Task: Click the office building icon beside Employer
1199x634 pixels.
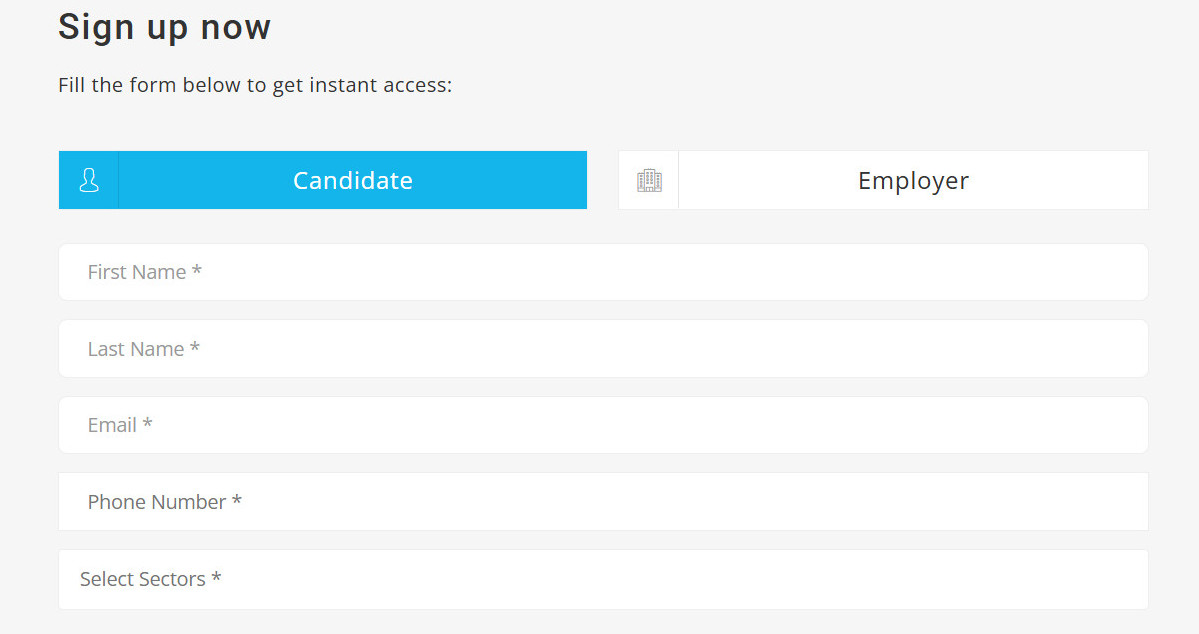Action: point(649,180)
